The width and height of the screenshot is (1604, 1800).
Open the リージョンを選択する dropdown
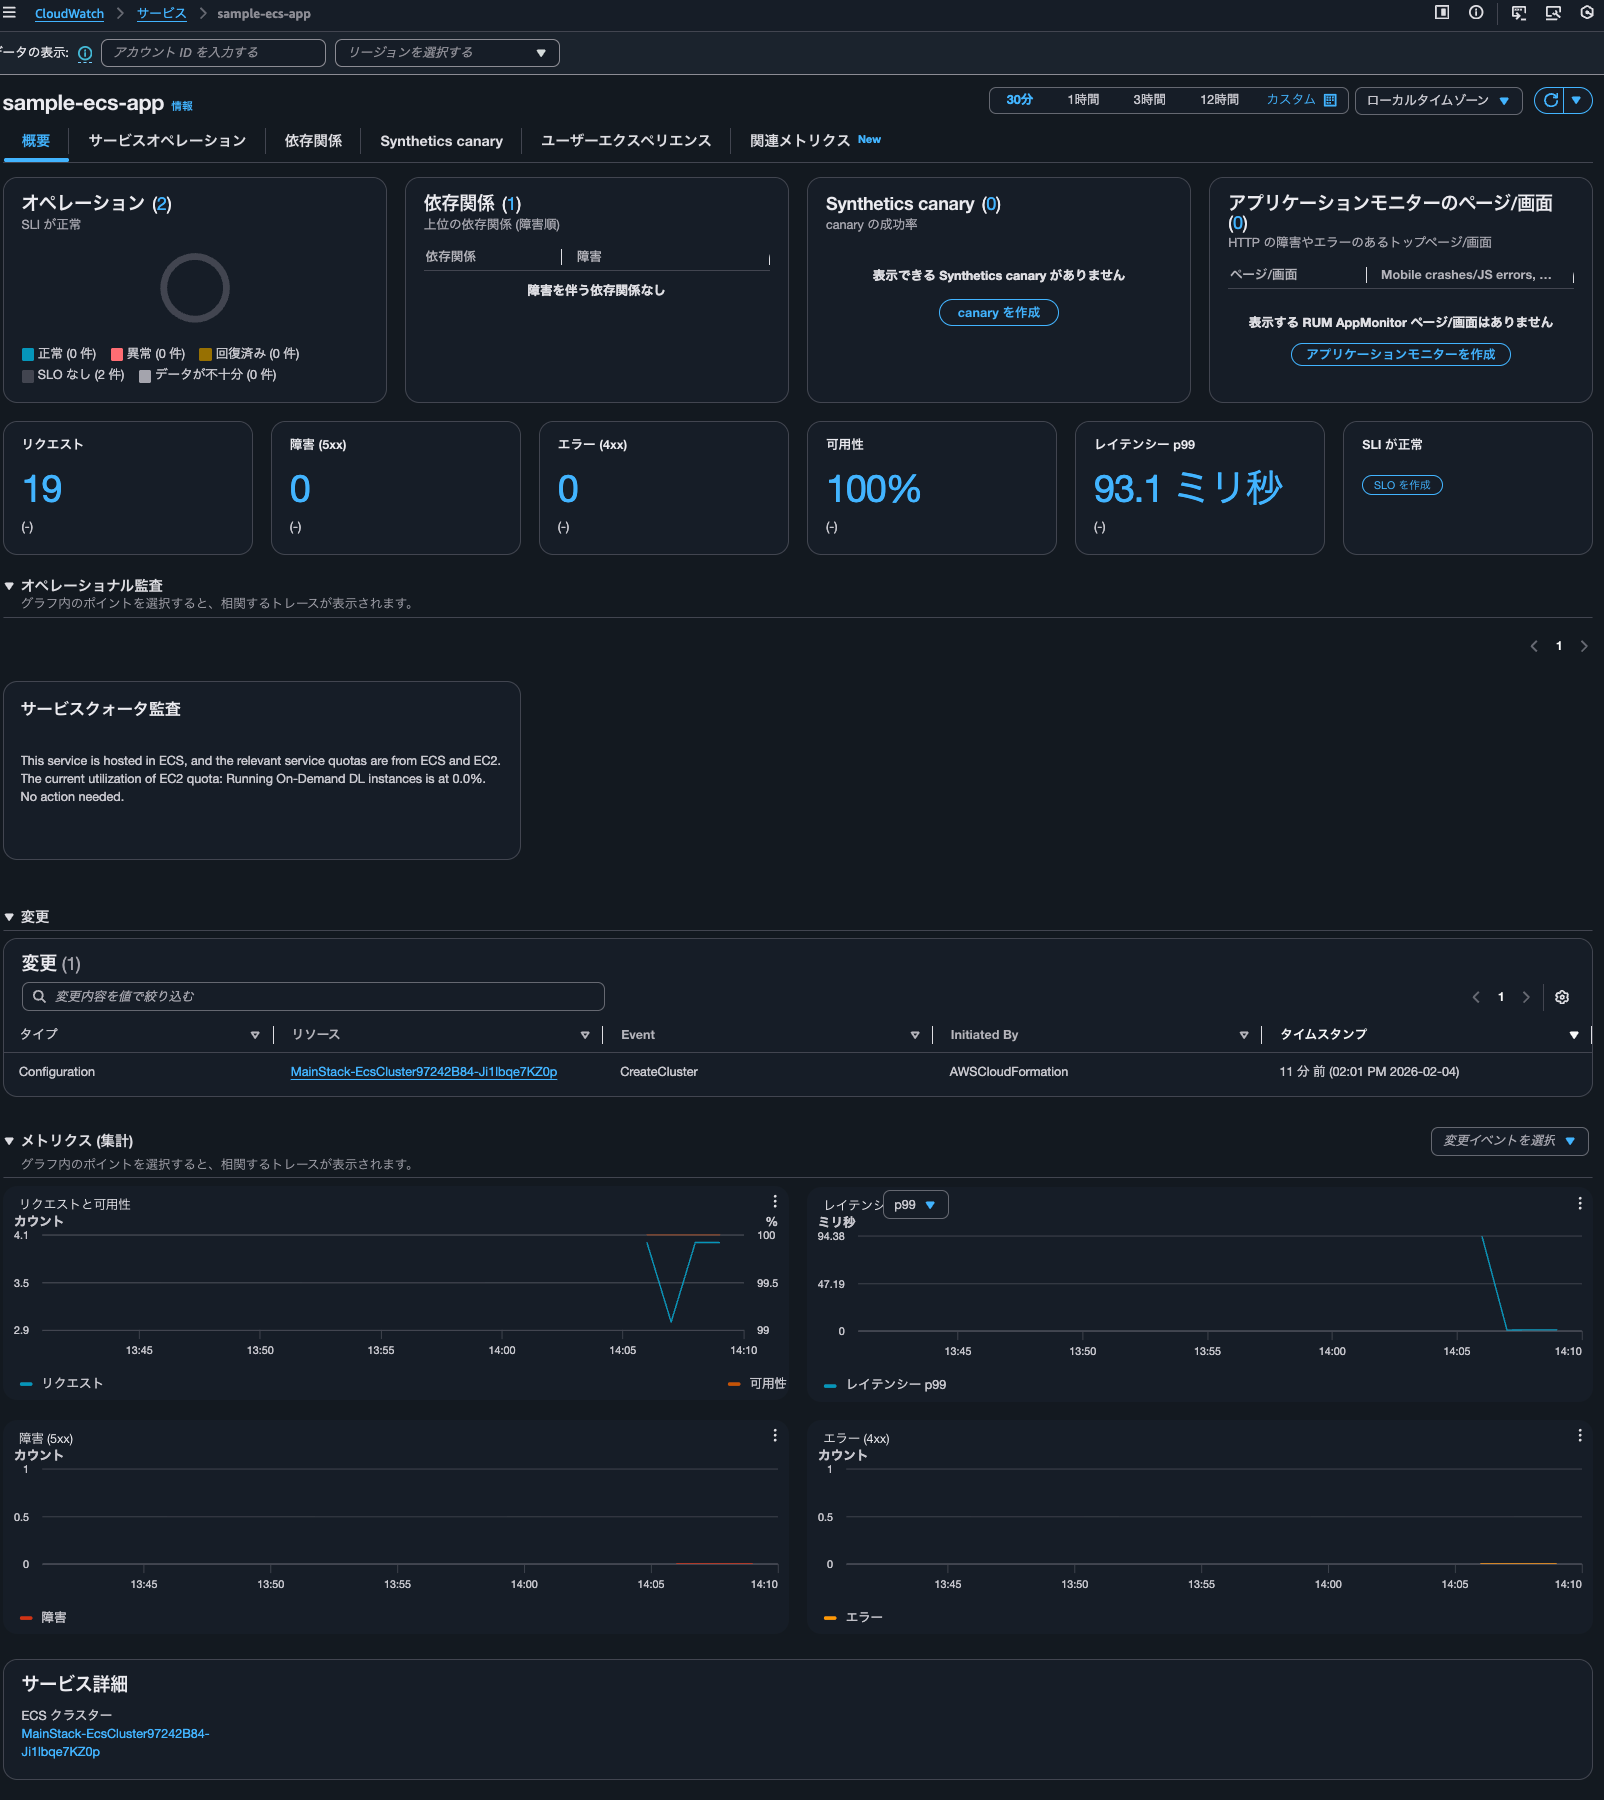447,52
